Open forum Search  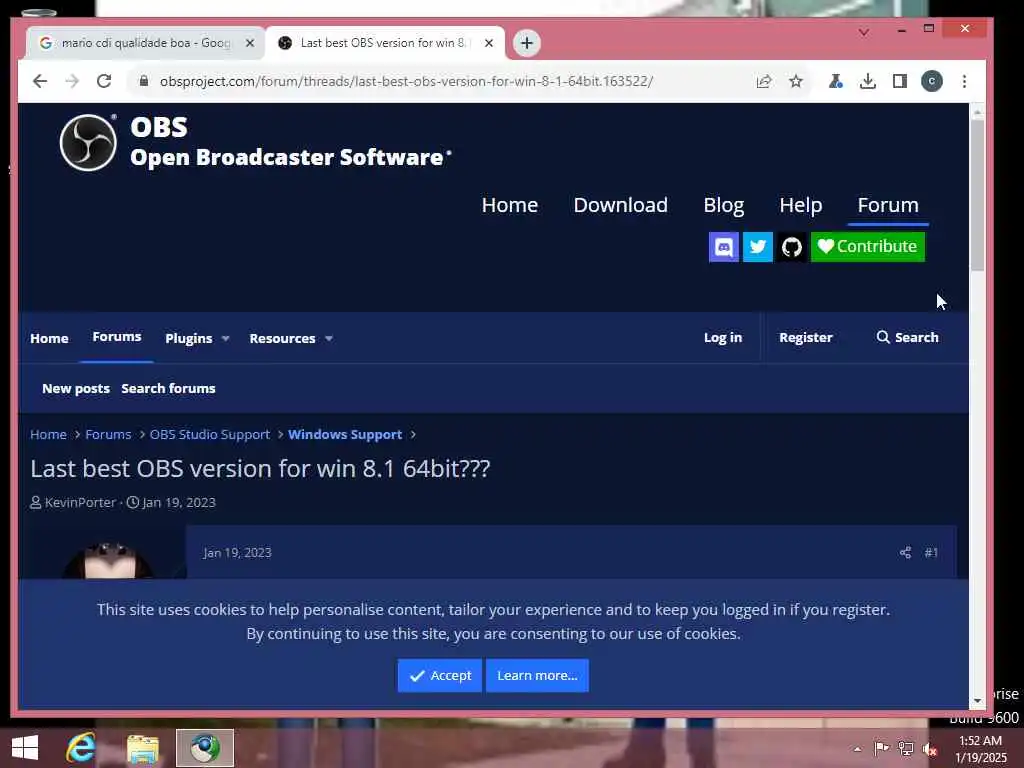pos(908,337)
